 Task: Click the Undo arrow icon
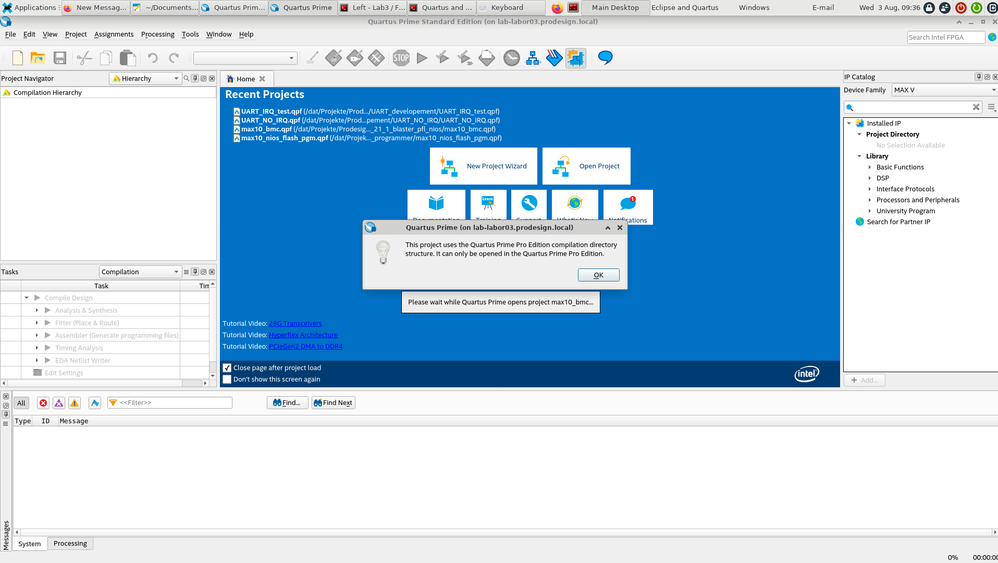tap(153, 58)
